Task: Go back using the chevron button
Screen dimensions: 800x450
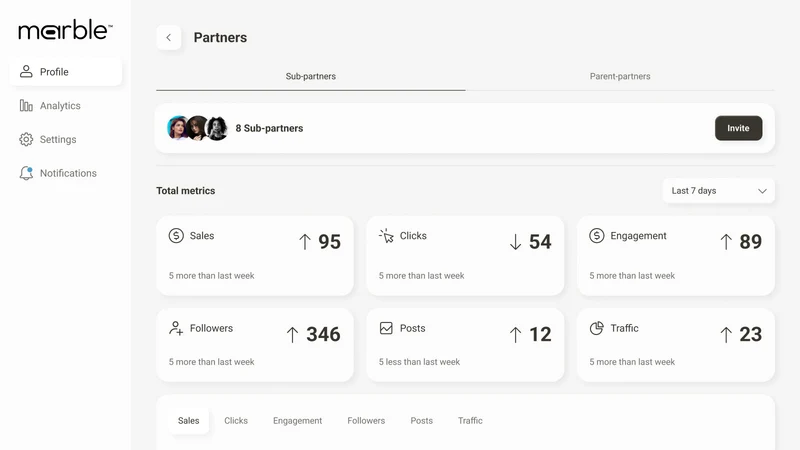Action: [x=168, y=37]
